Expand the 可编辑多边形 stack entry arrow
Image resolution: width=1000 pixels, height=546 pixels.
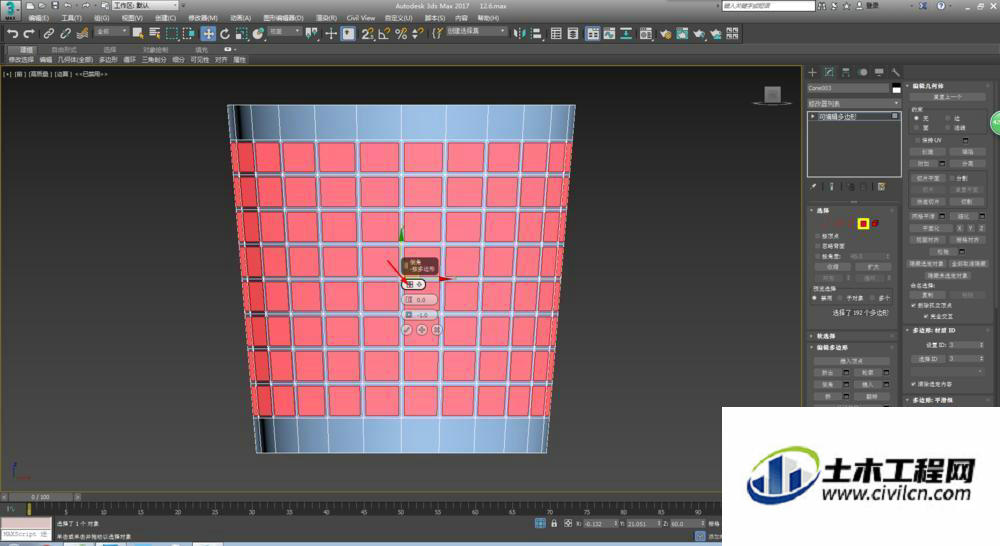pos(812,117)
